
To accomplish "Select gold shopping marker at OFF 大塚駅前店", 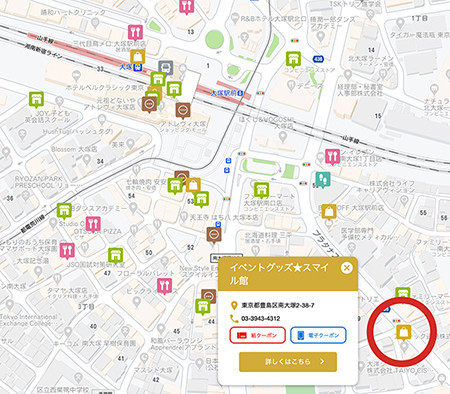I will tap(329, 212).
